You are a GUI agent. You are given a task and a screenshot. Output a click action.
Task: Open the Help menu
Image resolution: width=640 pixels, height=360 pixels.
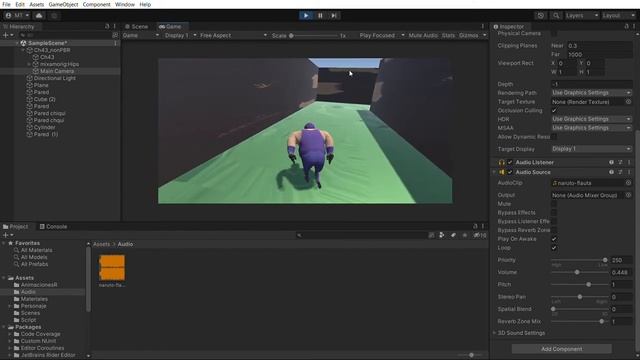click(145, 4)
